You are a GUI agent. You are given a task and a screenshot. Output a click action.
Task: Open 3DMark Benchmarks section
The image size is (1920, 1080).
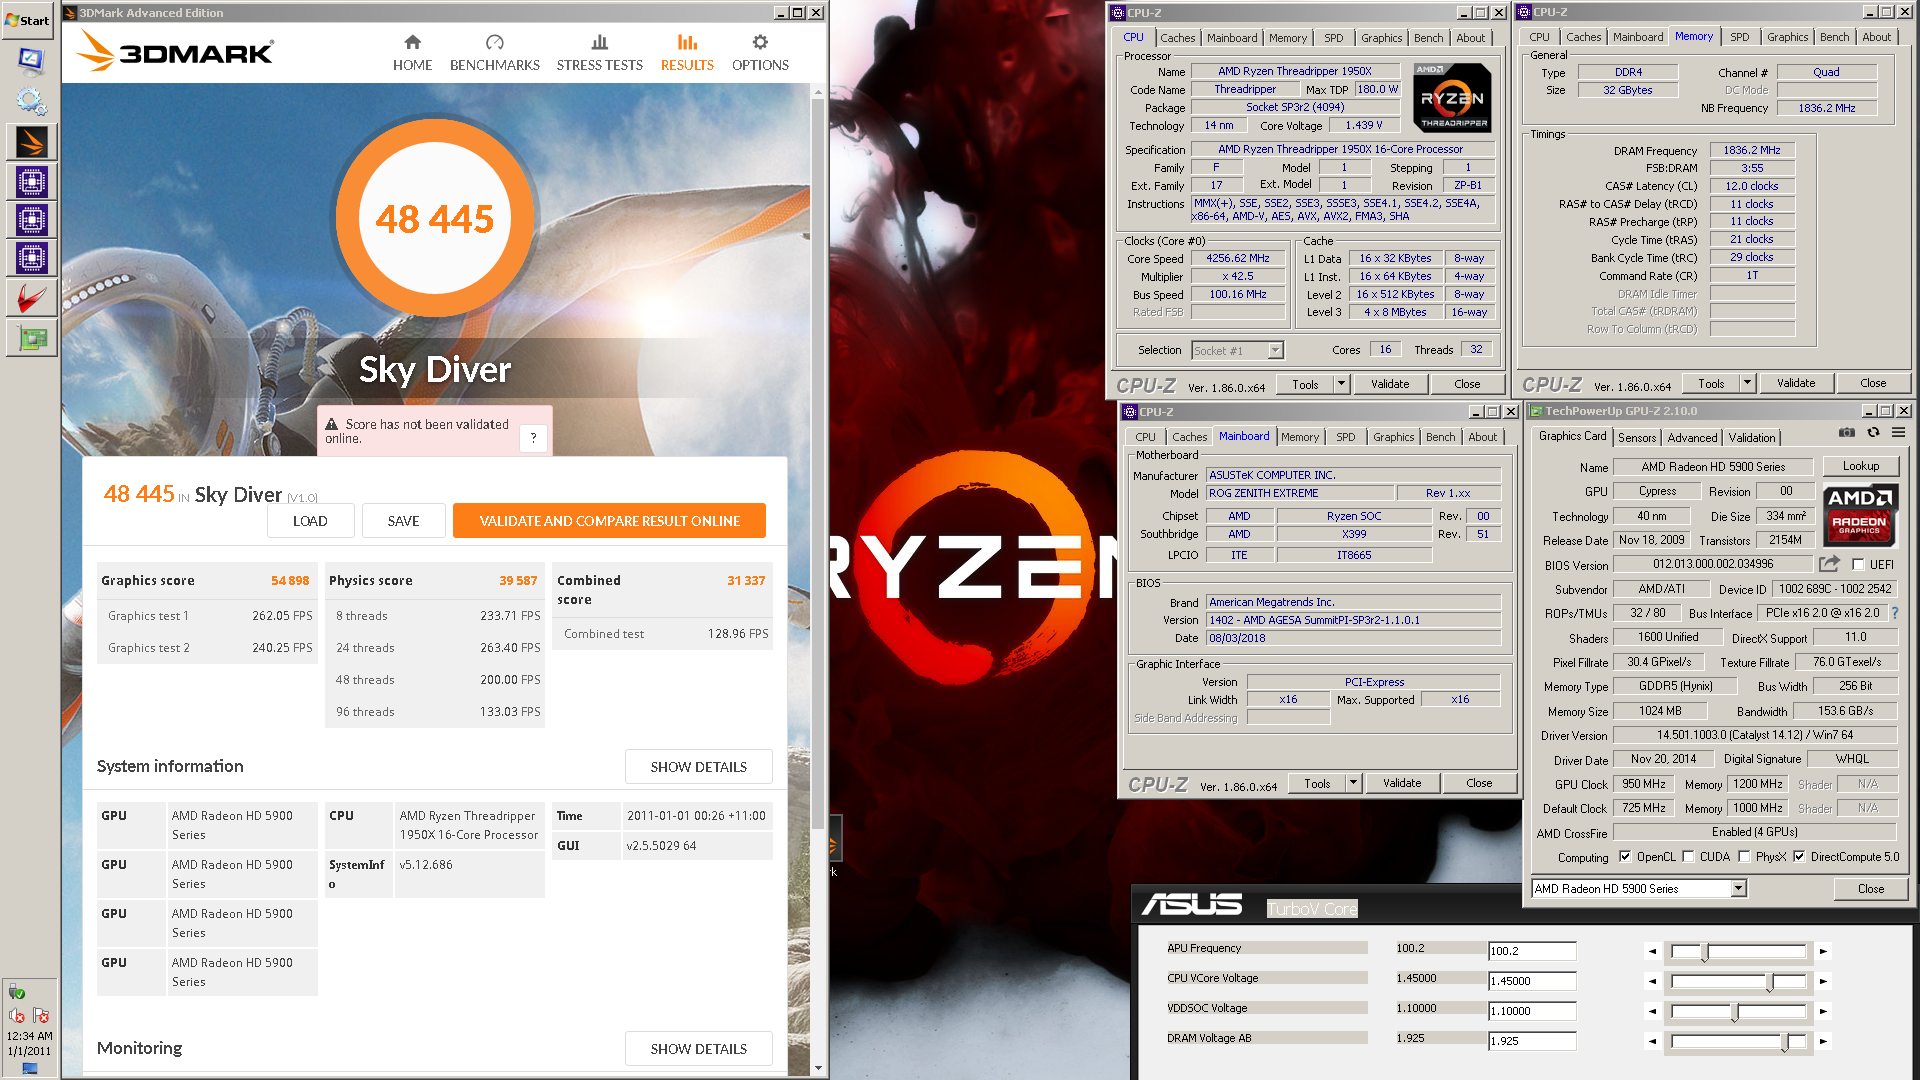[x=494, y=53]
